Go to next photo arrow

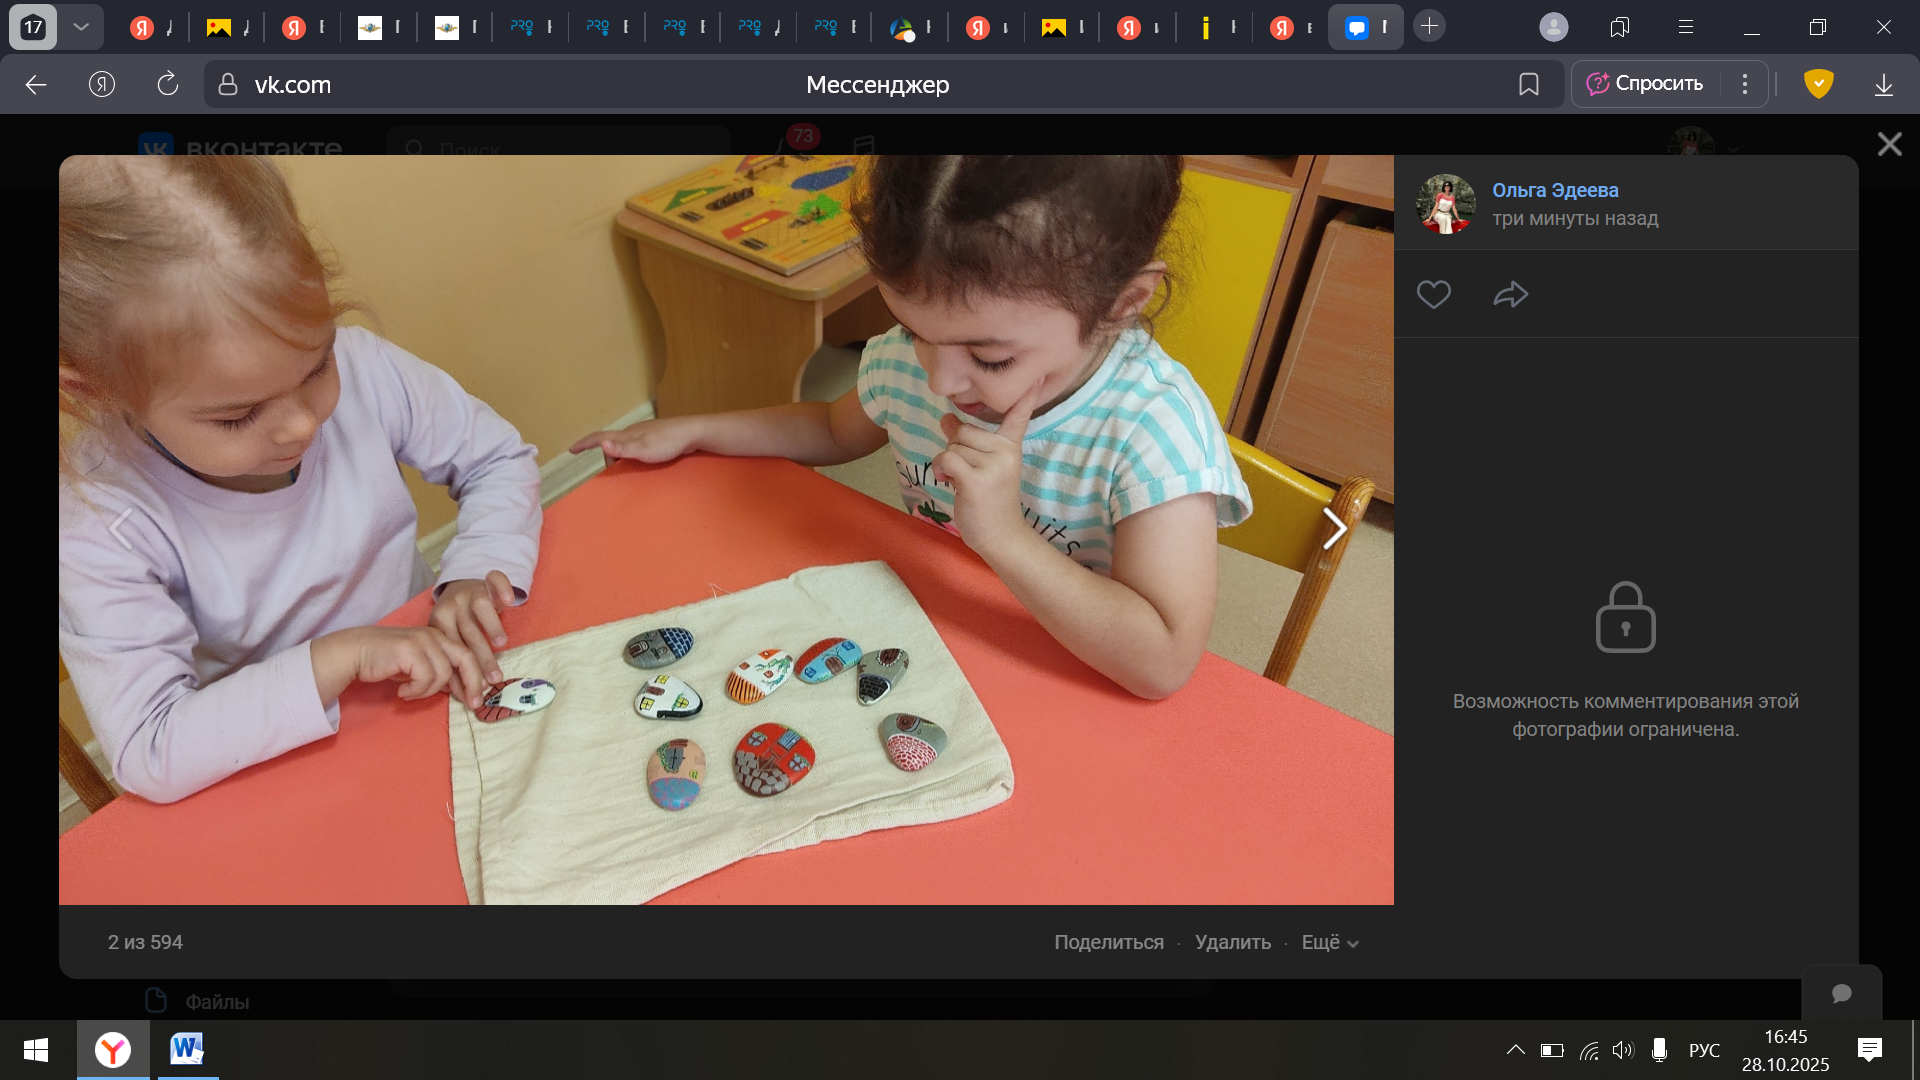(x=1334, y=529)
